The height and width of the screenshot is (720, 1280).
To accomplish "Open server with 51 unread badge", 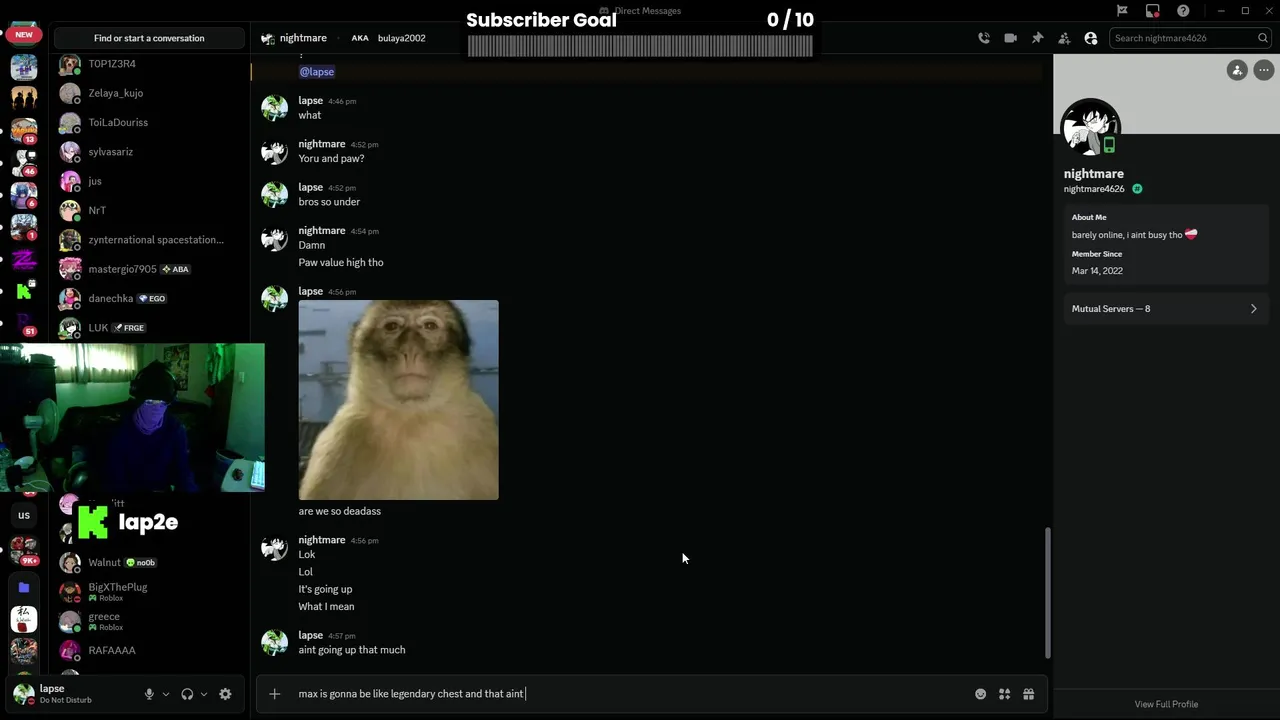I will click(x=24, y=323).
